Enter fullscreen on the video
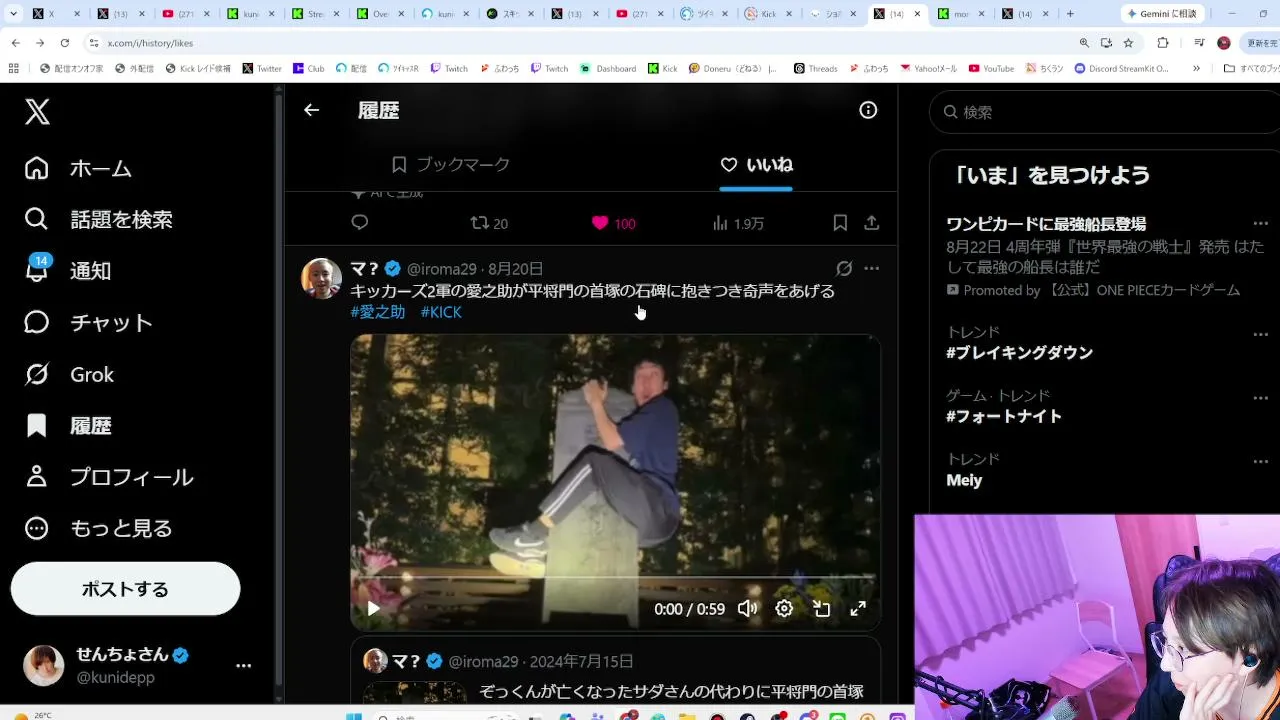1280x720 pixels. click(x=858, y=608)
